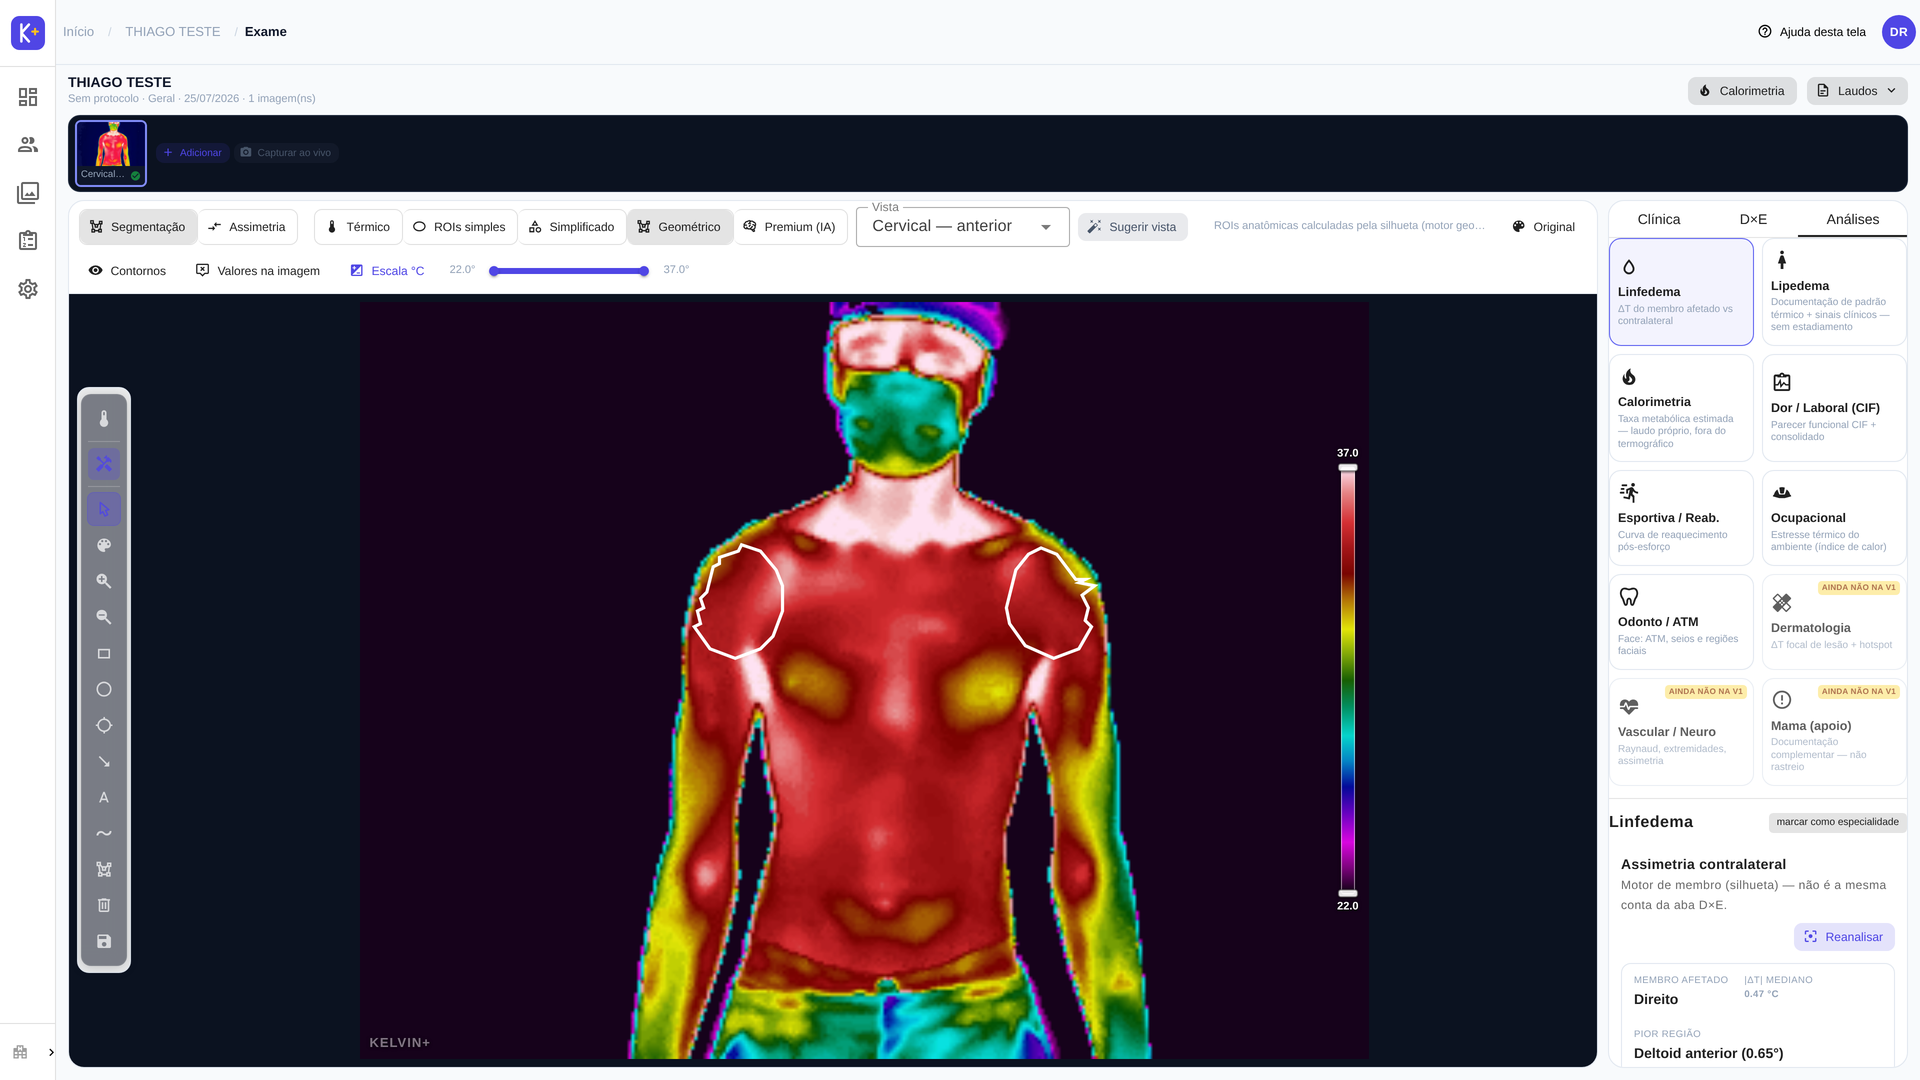Click the Calorimetria header button
The height and width of the screenshot is (1080, 1920).
click(1742, 91)
